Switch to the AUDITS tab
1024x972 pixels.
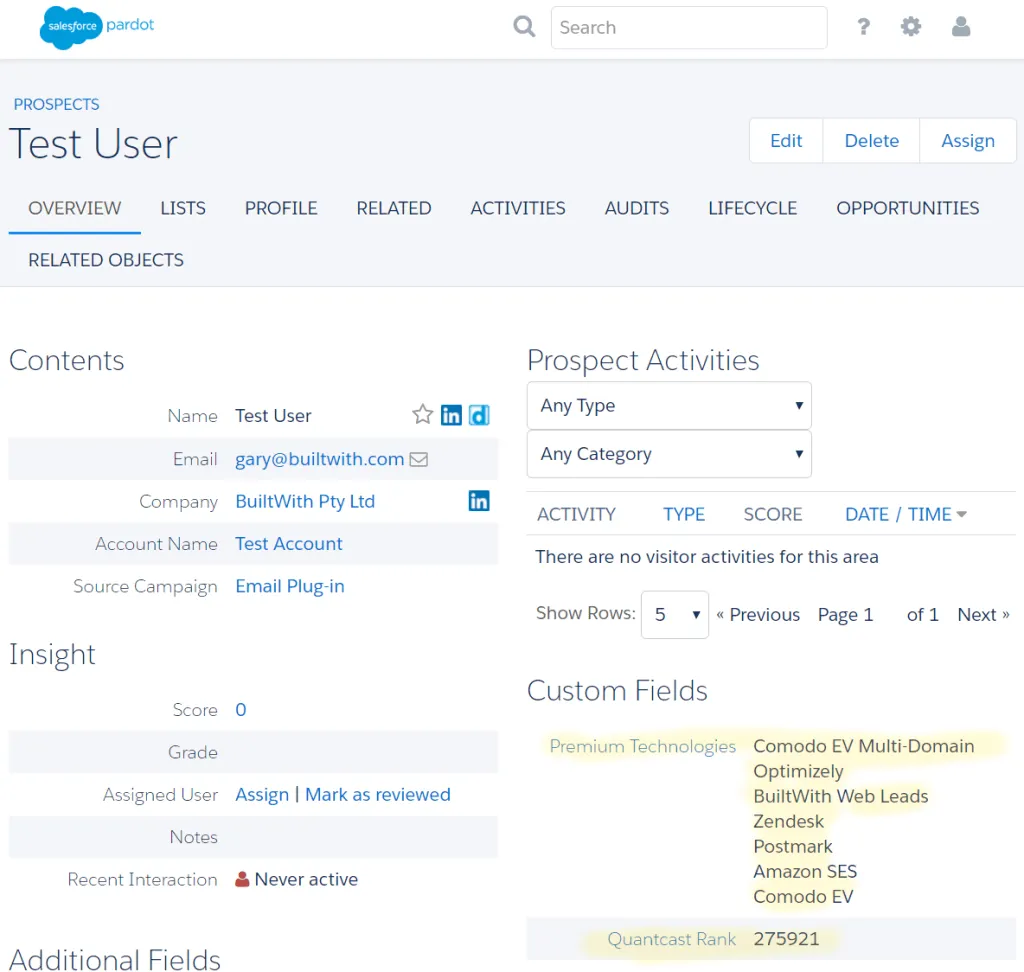(x=637, y=208)
